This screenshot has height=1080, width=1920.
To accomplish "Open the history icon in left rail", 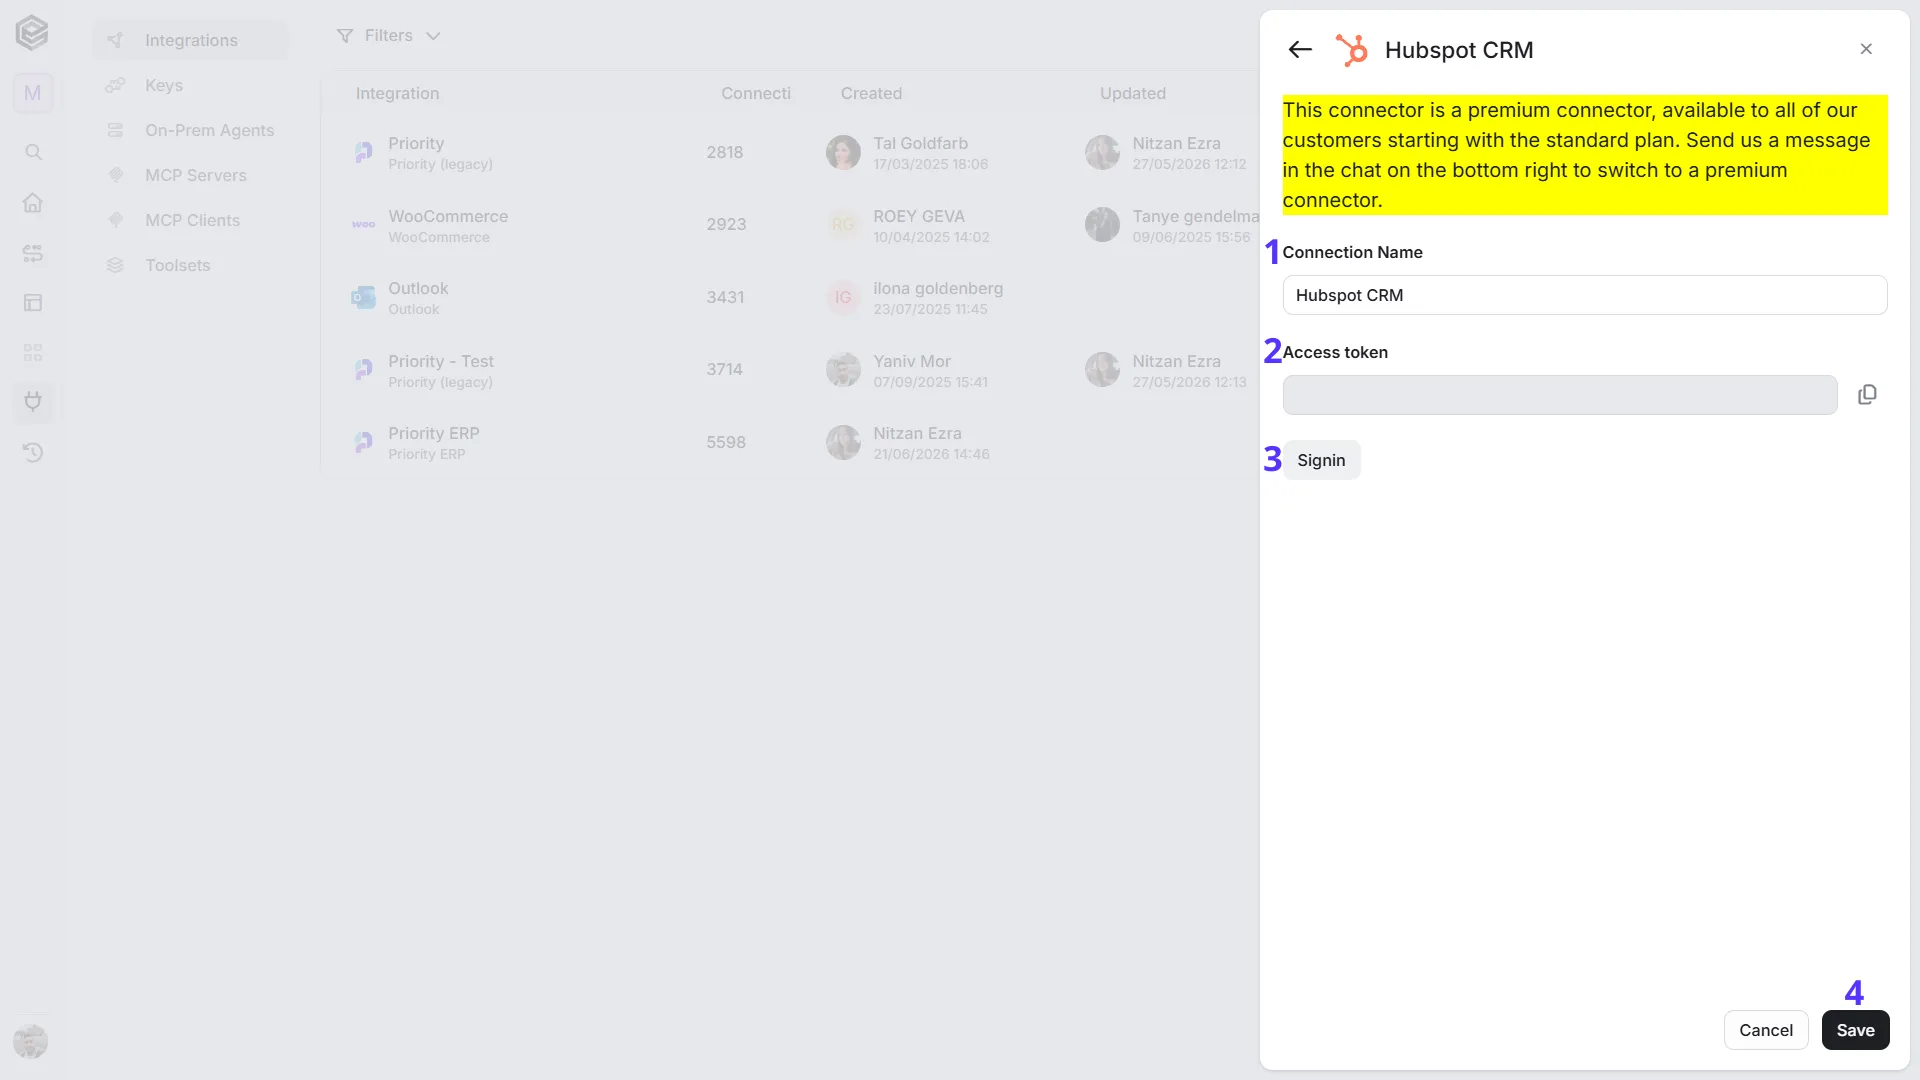I will click(x=33, y=453).
